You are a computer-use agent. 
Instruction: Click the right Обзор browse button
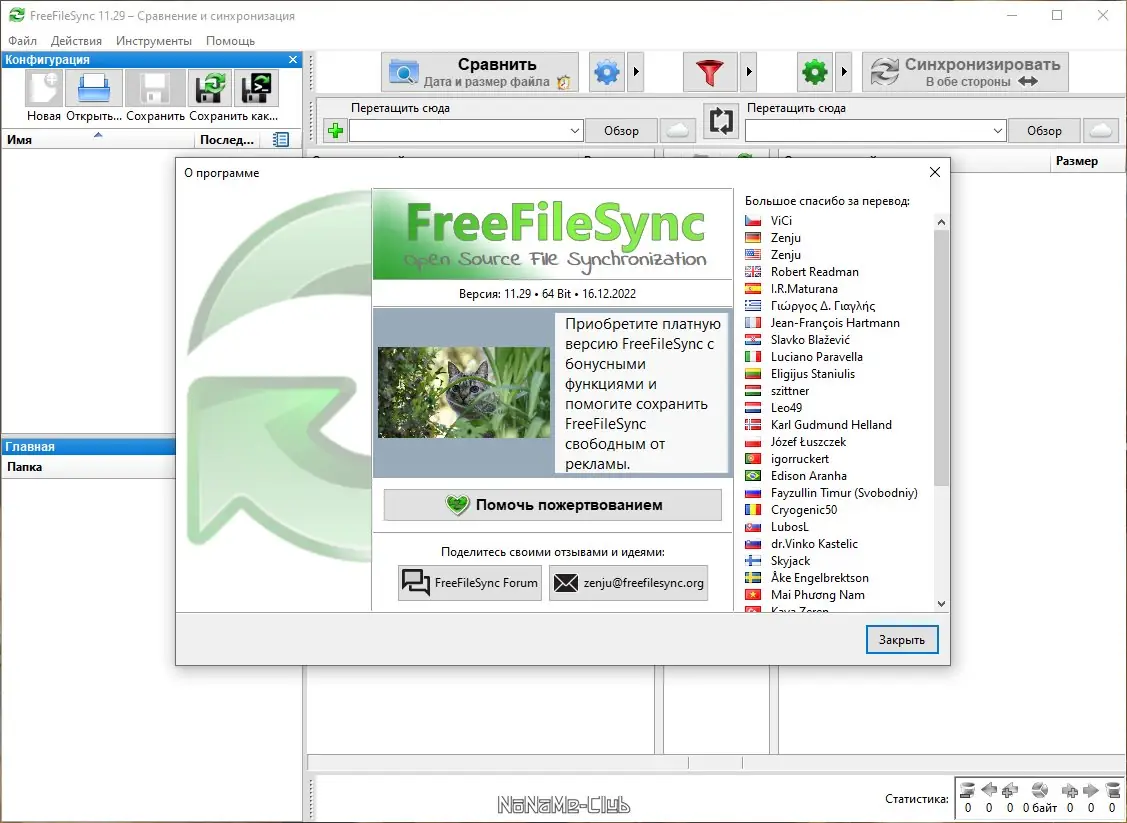1044,131
